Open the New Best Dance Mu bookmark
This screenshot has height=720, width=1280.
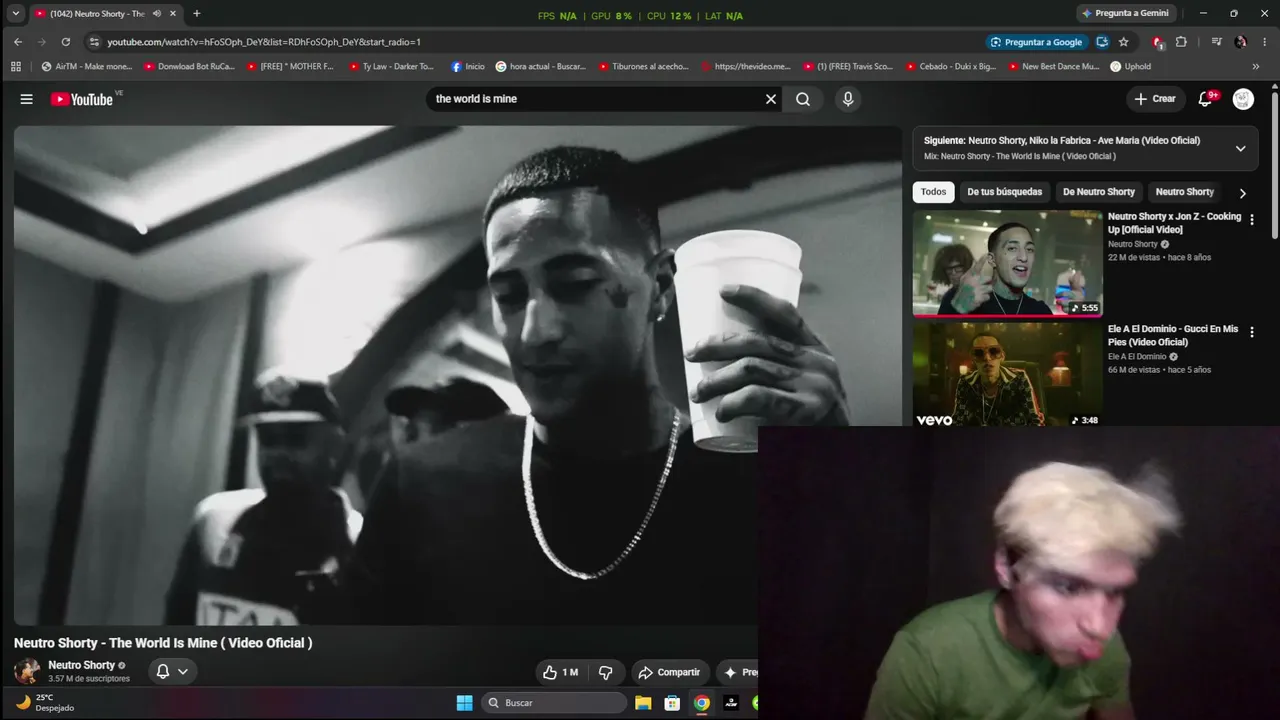click(1054, 66)
